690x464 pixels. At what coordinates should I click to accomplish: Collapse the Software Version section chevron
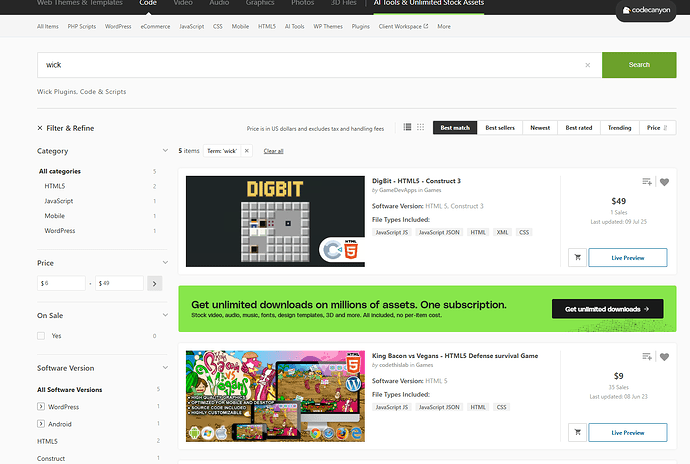(165, 367)
